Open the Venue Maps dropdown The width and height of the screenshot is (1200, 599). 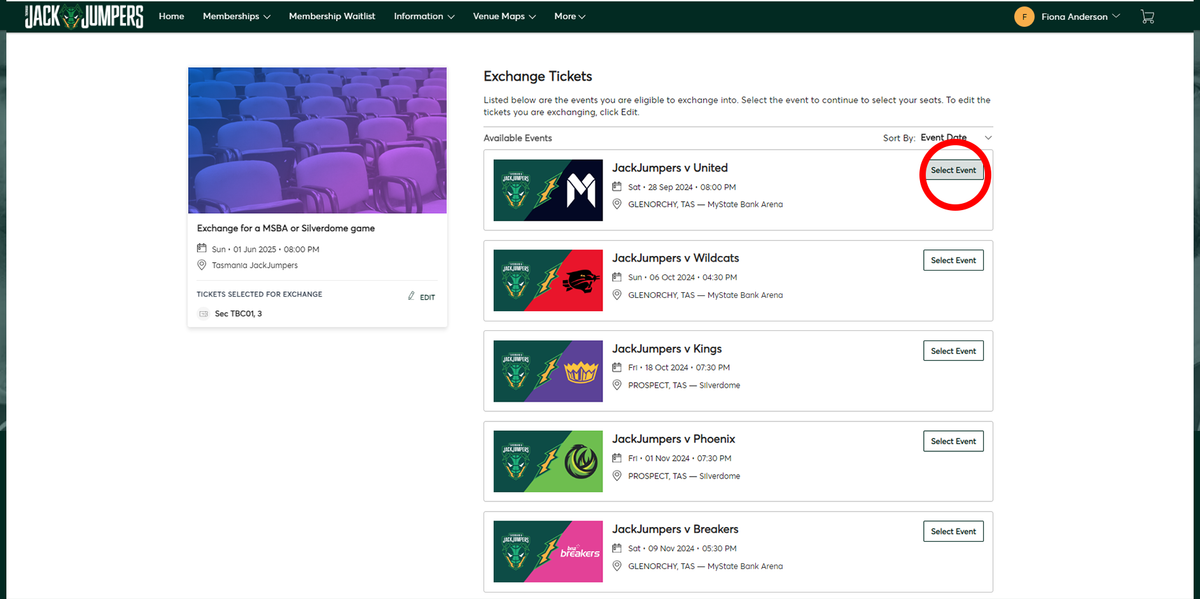(504, 16)
